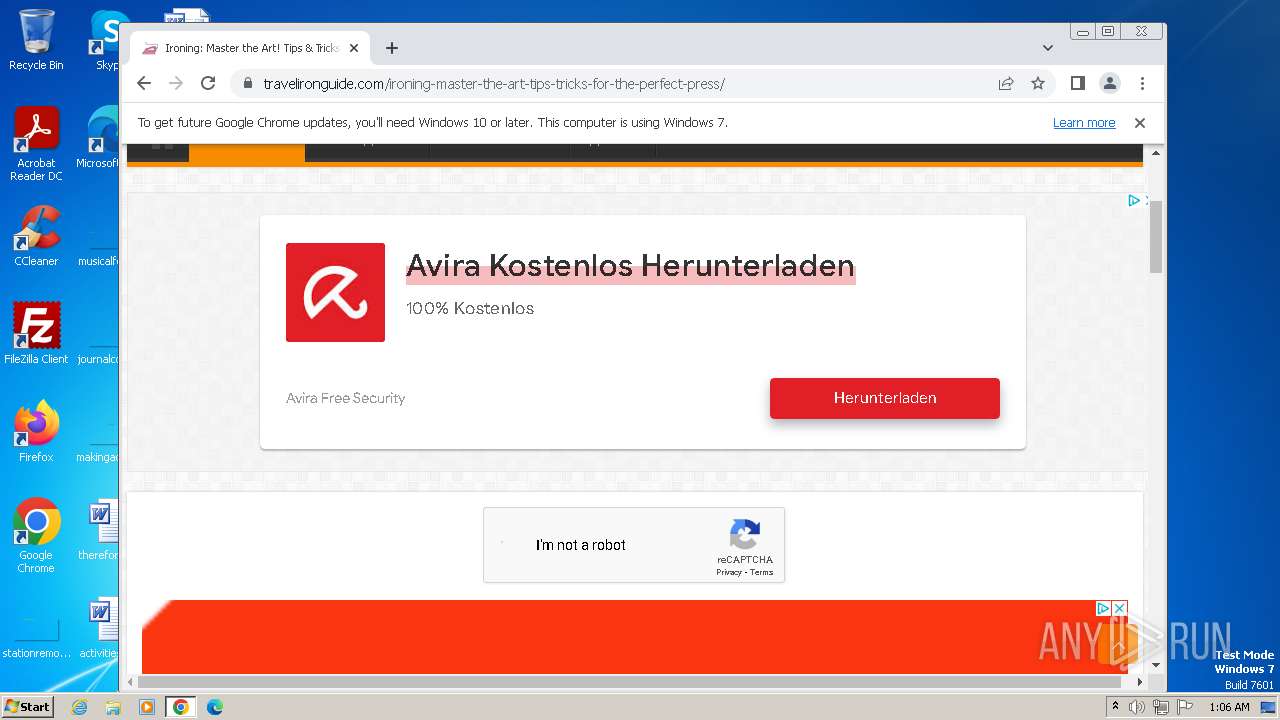
Task: Open the Chrome profile avatar
Action: click(1110, 83)
